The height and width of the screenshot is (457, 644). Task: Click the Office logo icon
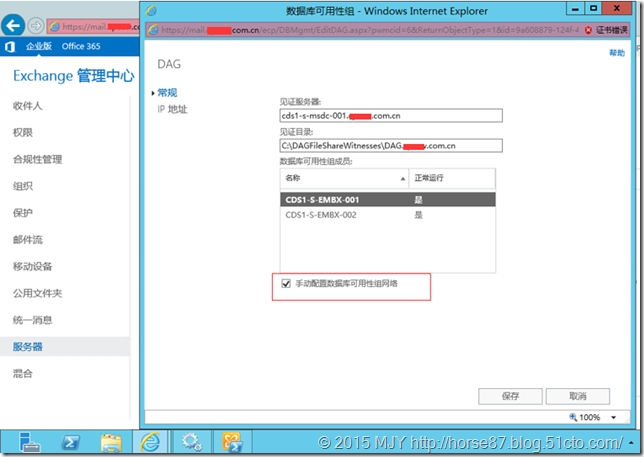click(x=10, y=46)
